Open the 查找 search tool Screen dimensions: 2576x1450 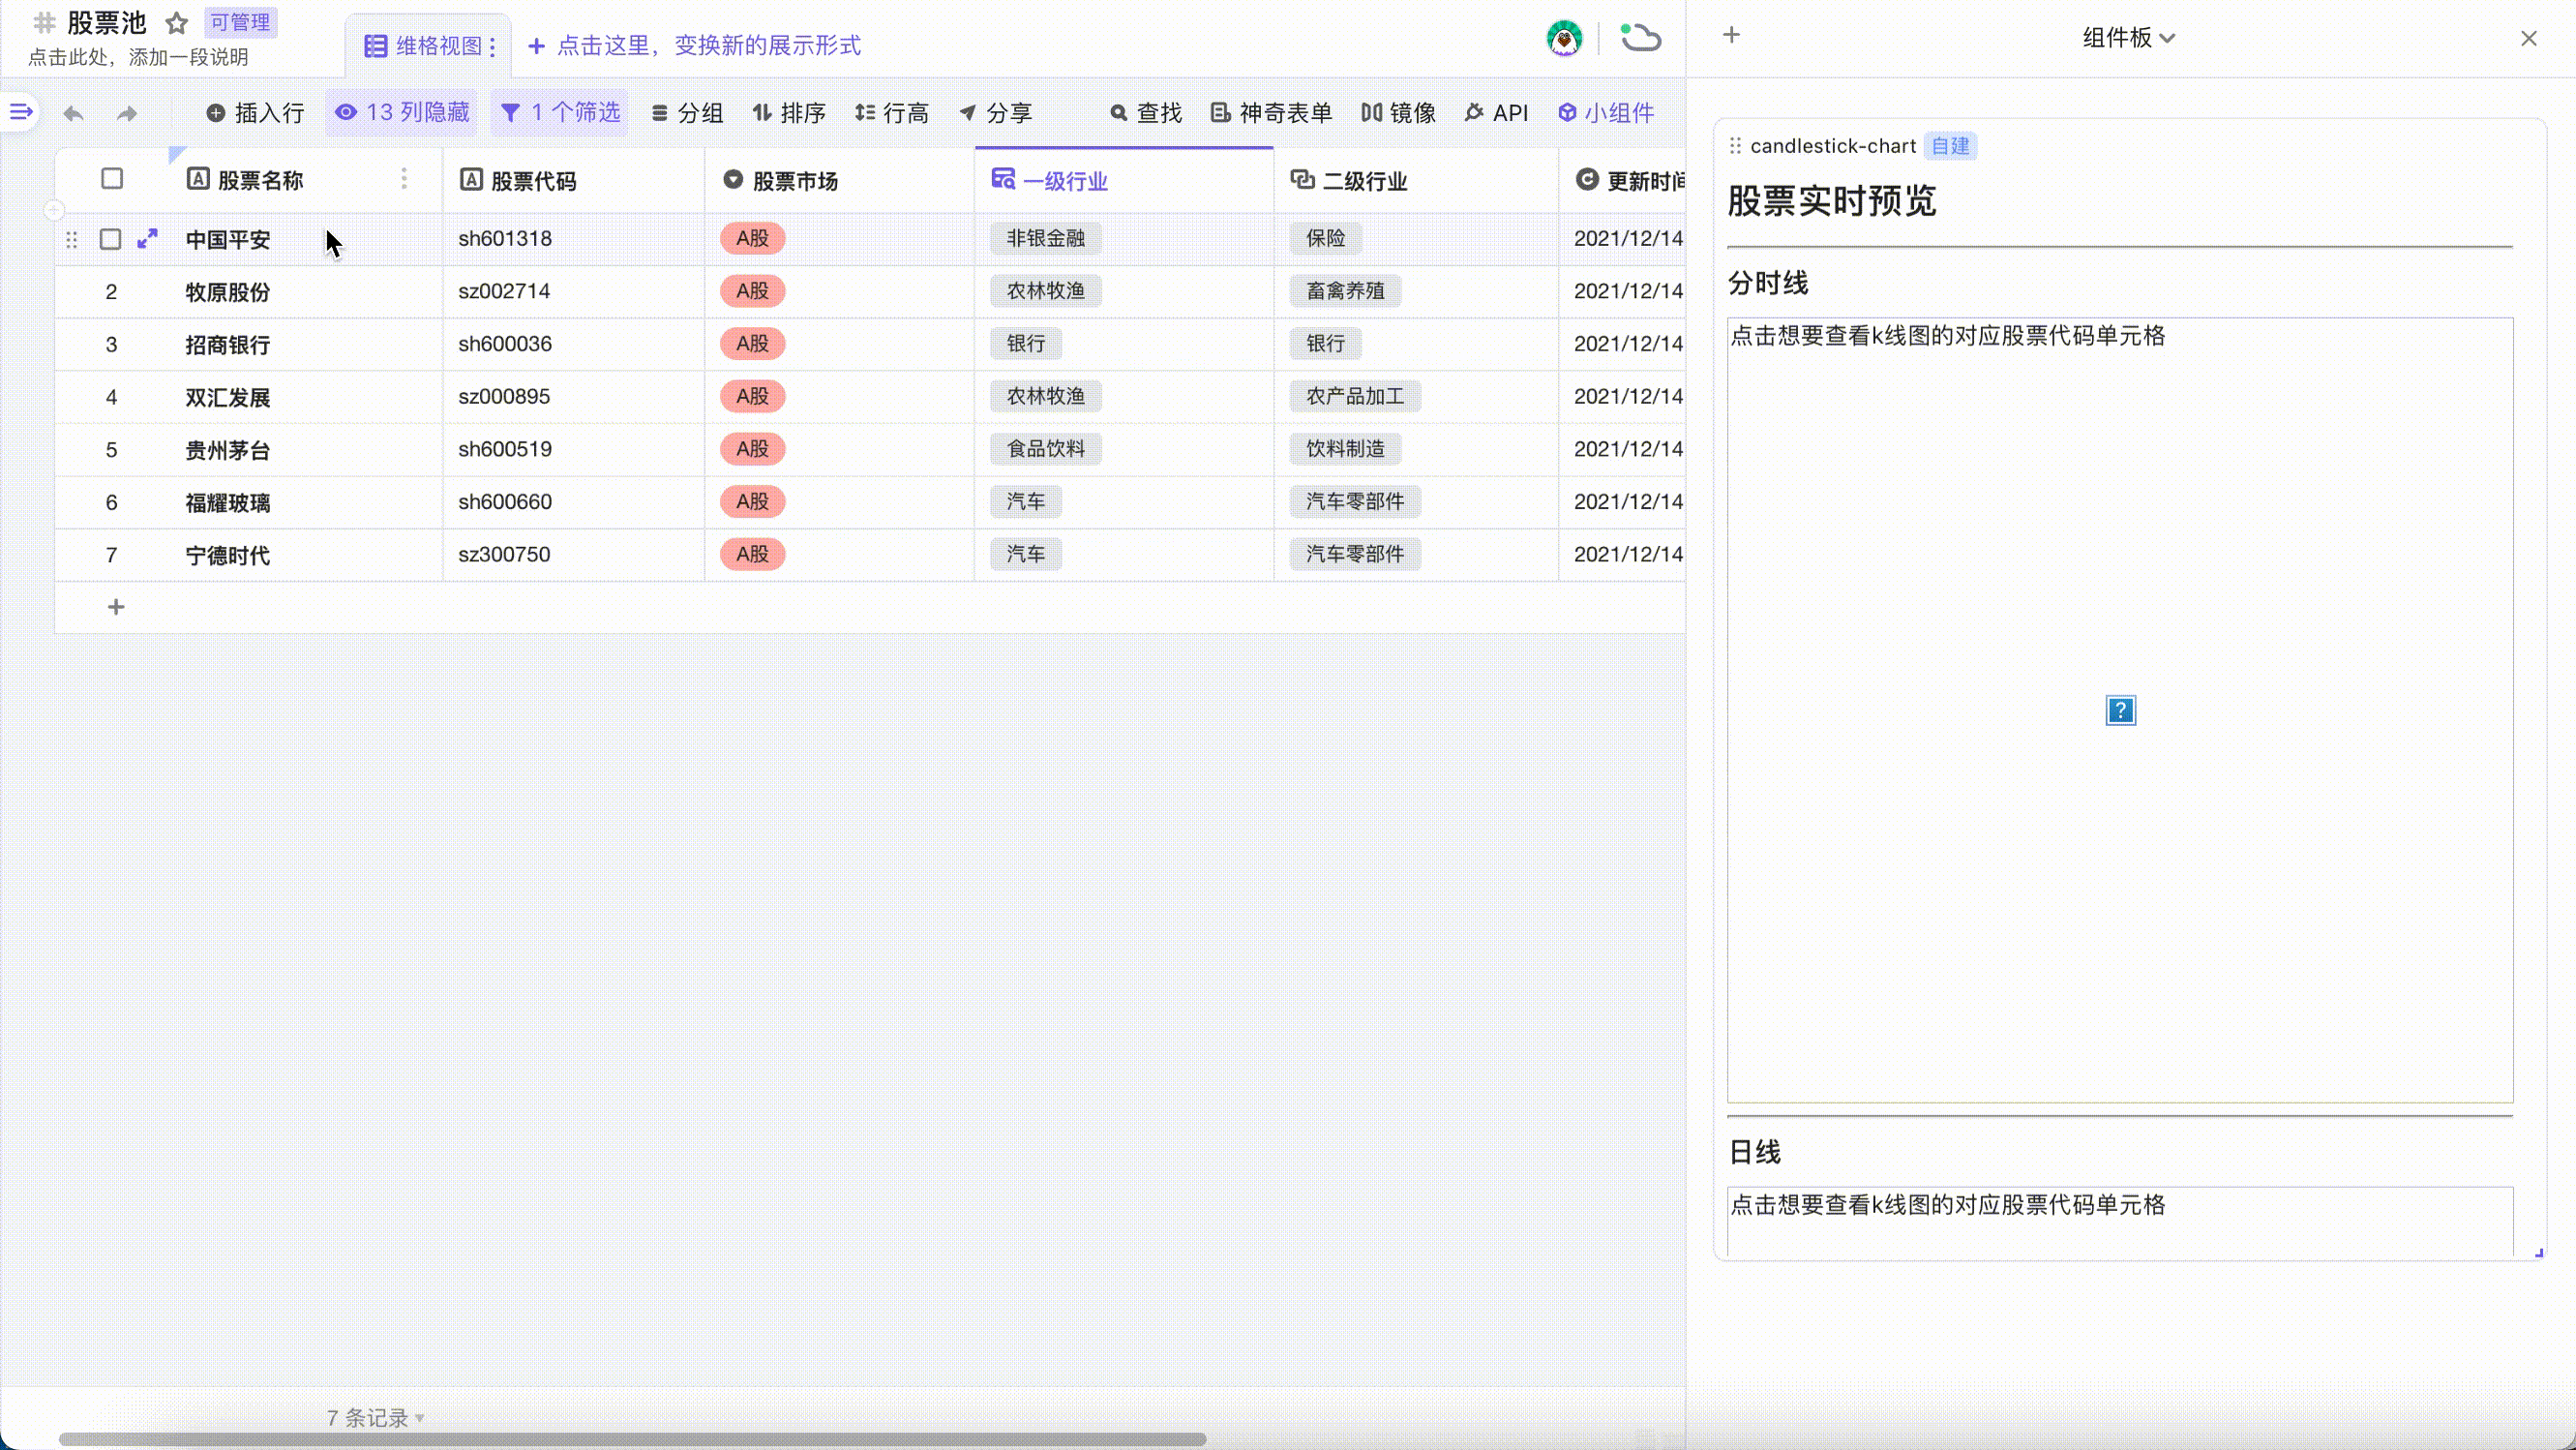point(1145,113)
